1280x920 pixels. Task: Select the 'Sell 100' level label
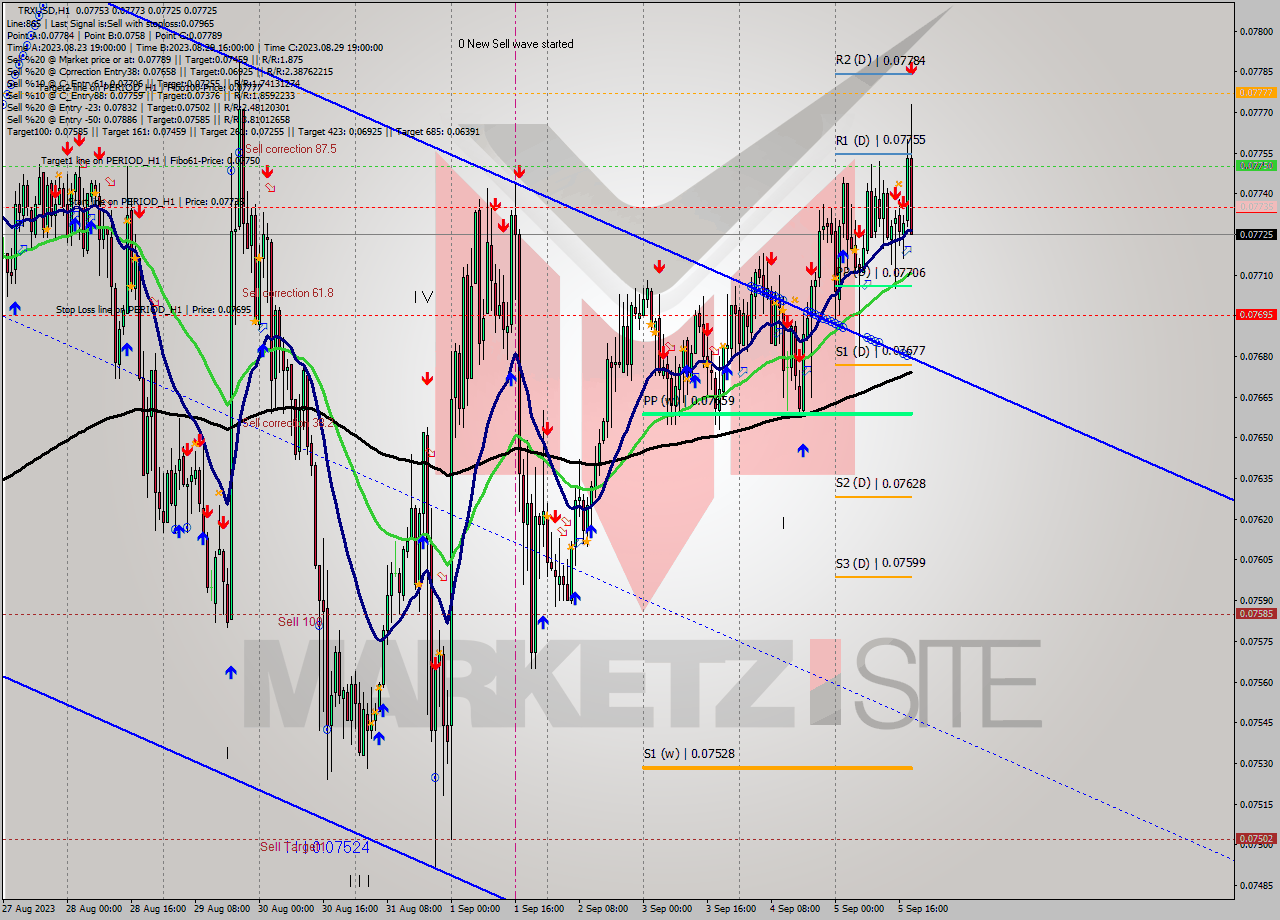coord(300,622)
